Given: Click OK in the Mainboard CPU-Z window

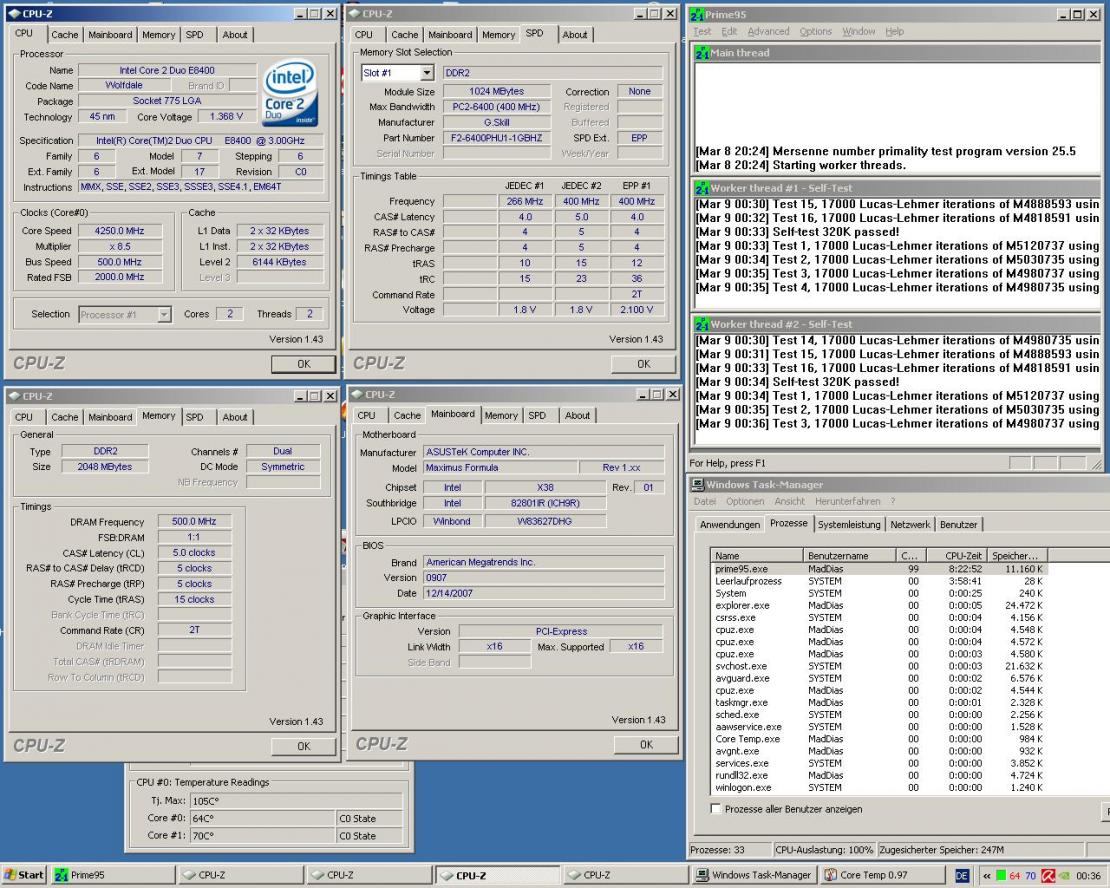Looking at the screenshot, I should pyautogui.click(x=646, y=745).
